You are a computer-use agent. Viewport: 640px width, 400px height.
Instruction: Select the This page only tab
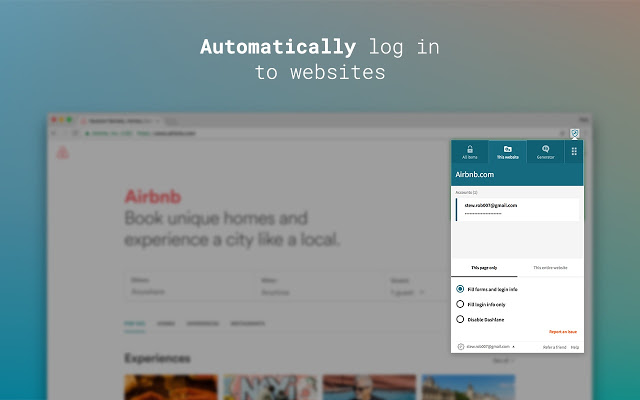tap(484, 268)
